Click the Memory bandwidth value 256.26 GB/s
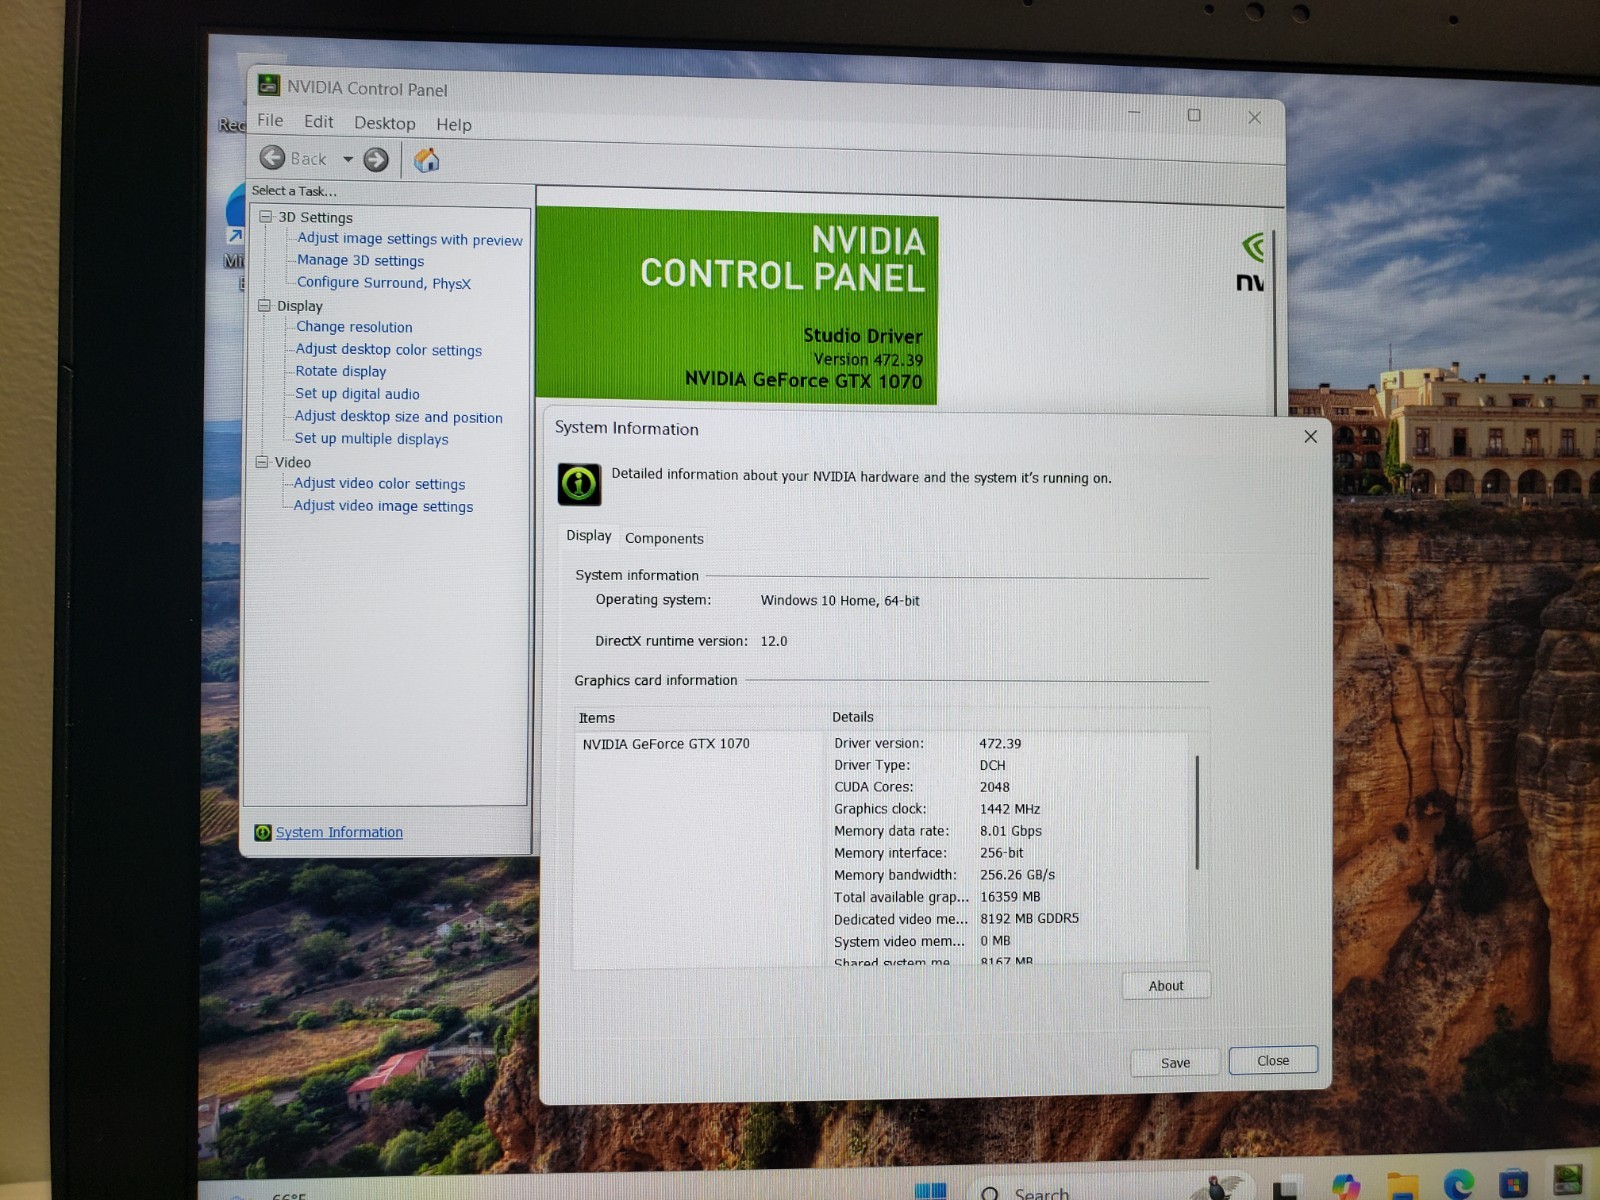The width and height of the screenshot is (1600, 1200). coord(1018,875)
